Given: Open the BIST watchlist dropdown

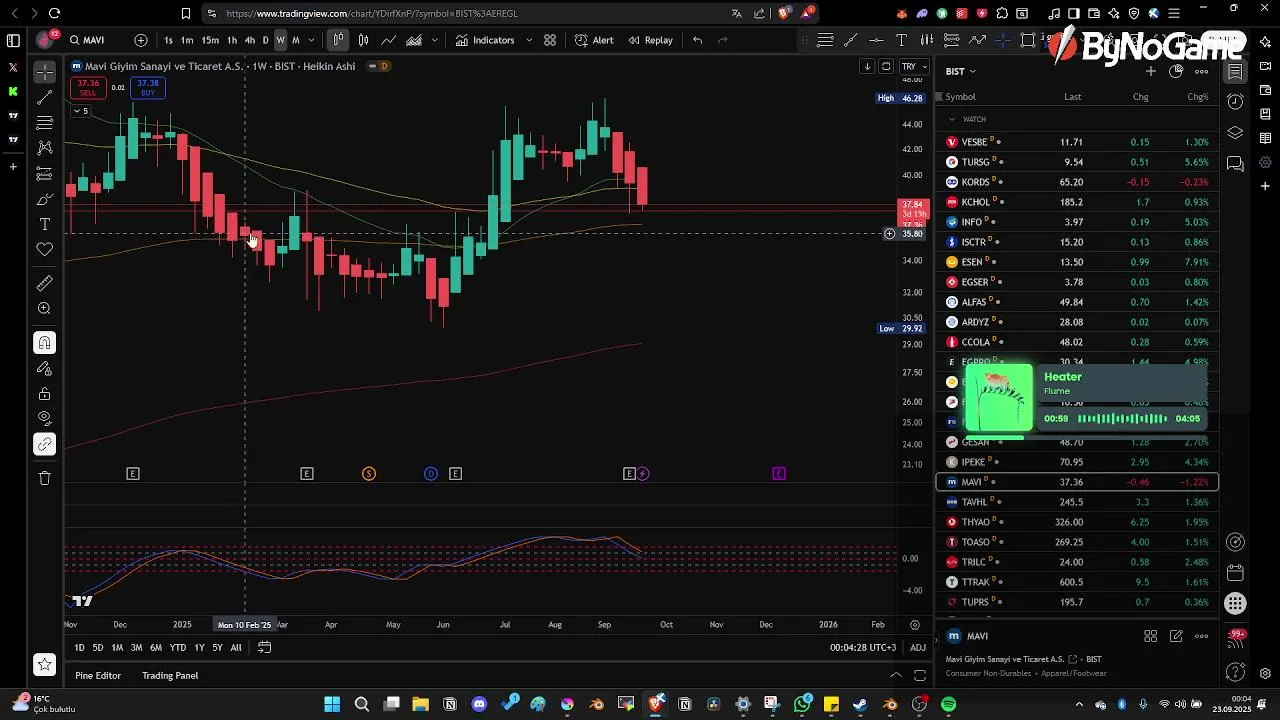Looking at the screenshot, I should pos(961,72).
